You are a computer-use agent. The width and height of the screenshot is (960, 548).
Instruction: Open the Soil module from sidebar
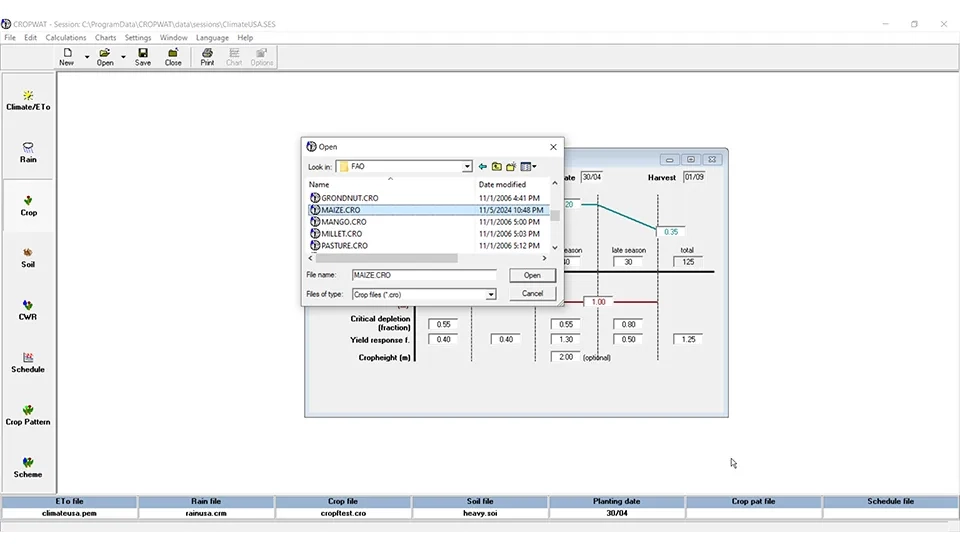coord(28,257)
